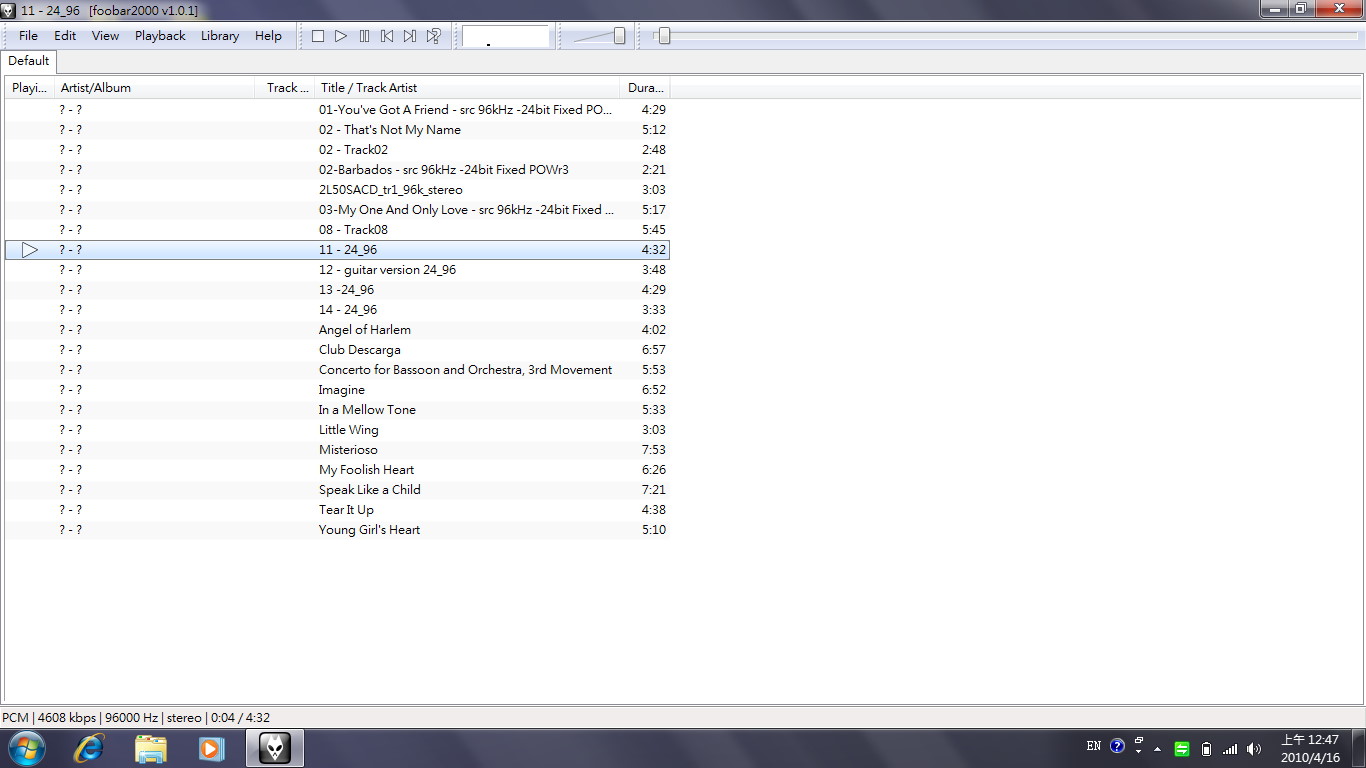The image size is (1366, 768).
Task: Click the system clock showing 12:47
Action: [x=1310, y=749]
